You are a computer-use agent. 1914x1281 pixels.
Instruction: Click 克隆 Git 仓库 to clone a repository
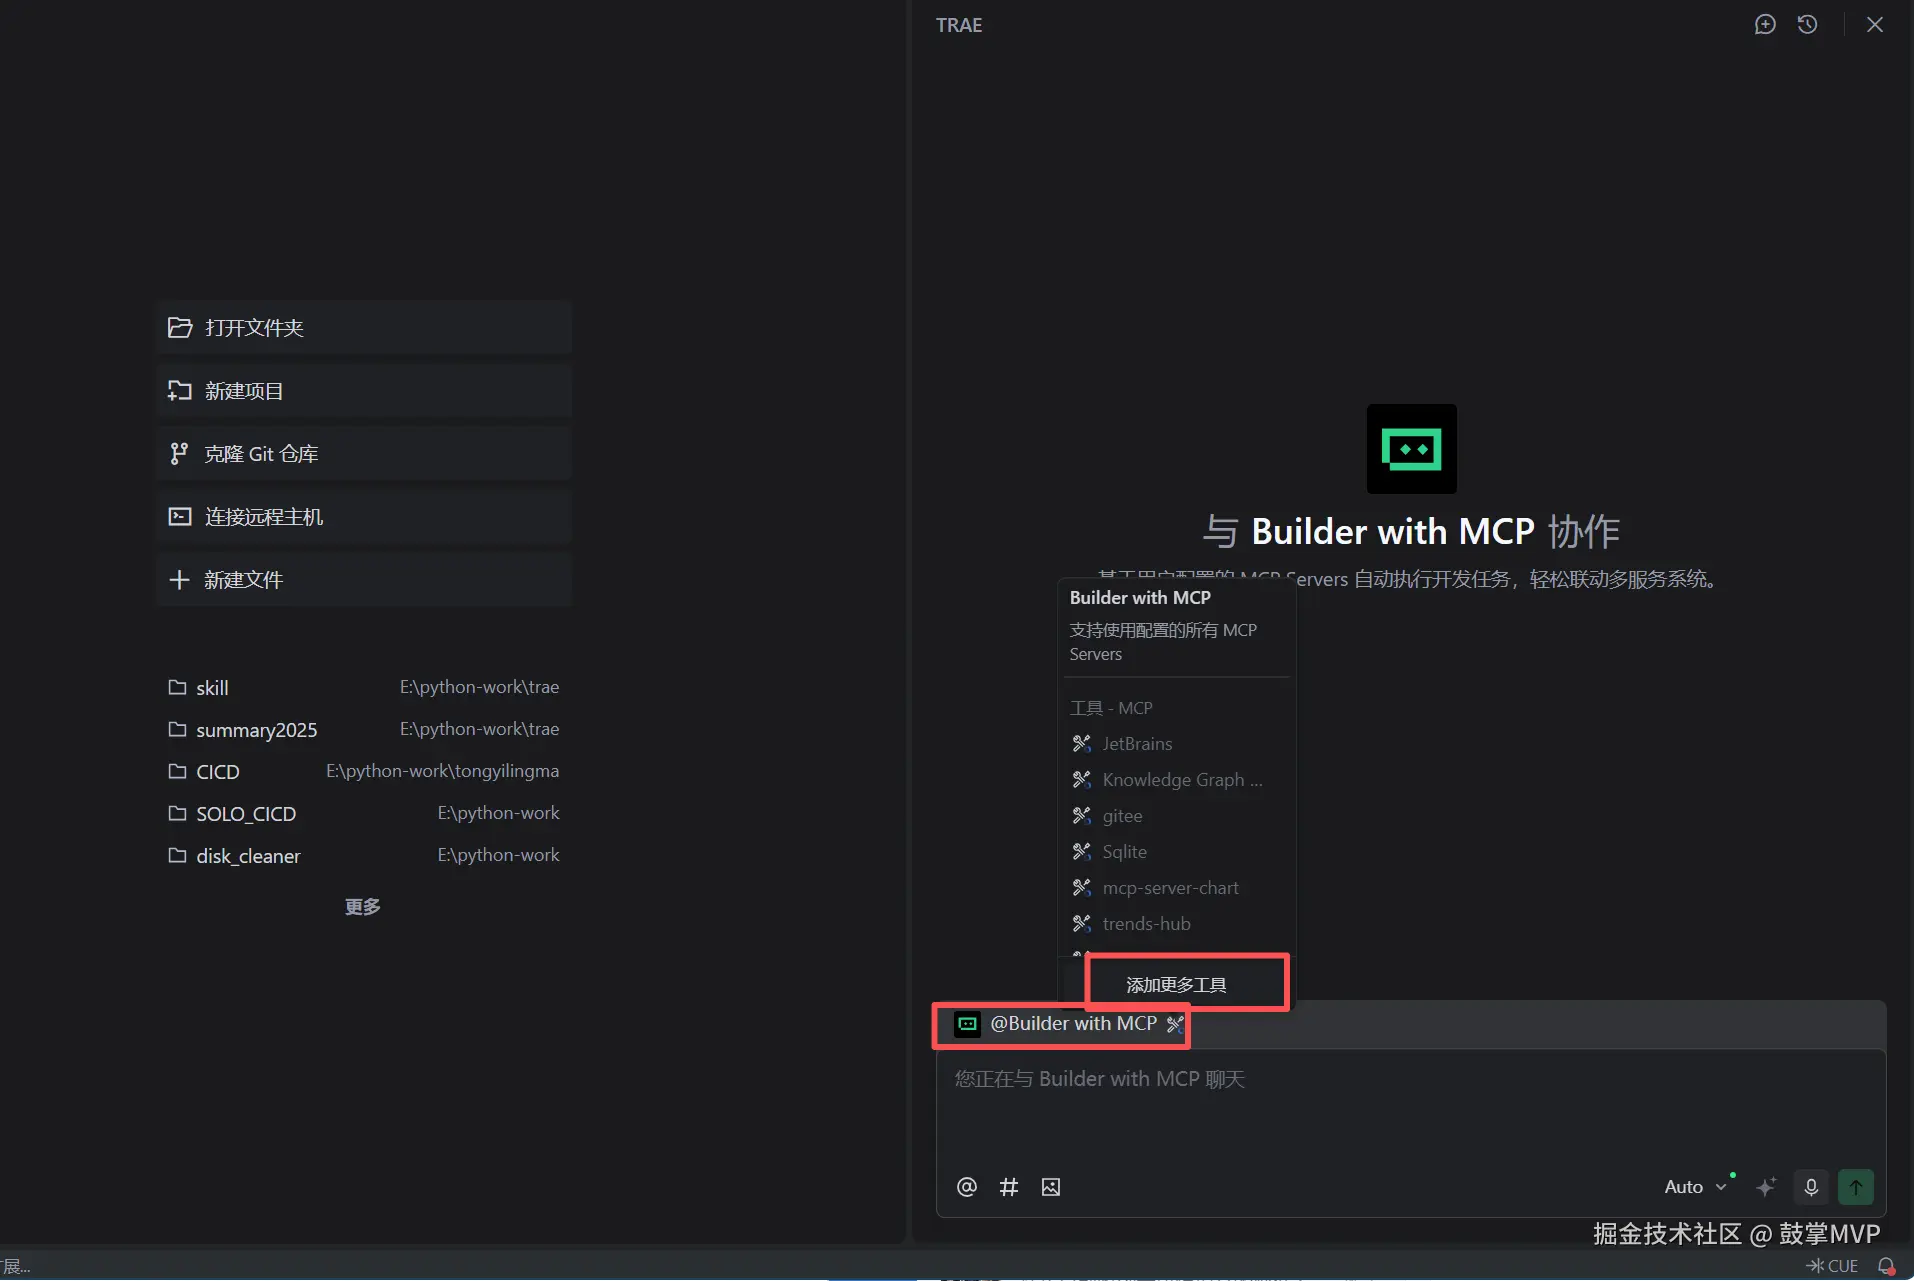click(x=364, y=454)
